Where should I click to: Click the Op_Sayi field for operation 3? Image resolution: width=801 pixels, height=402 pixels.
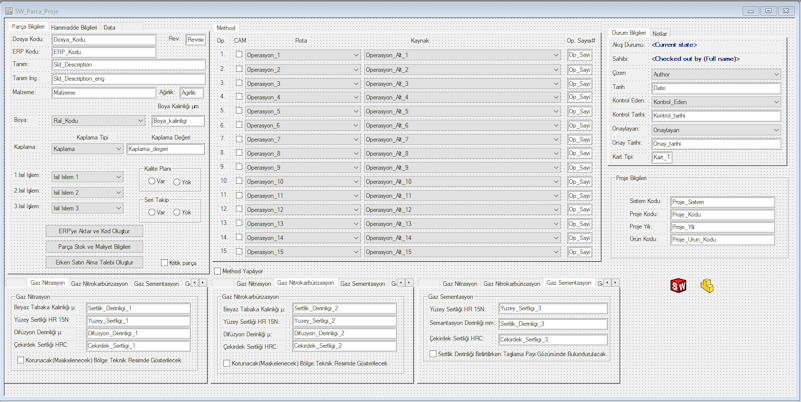580,83
